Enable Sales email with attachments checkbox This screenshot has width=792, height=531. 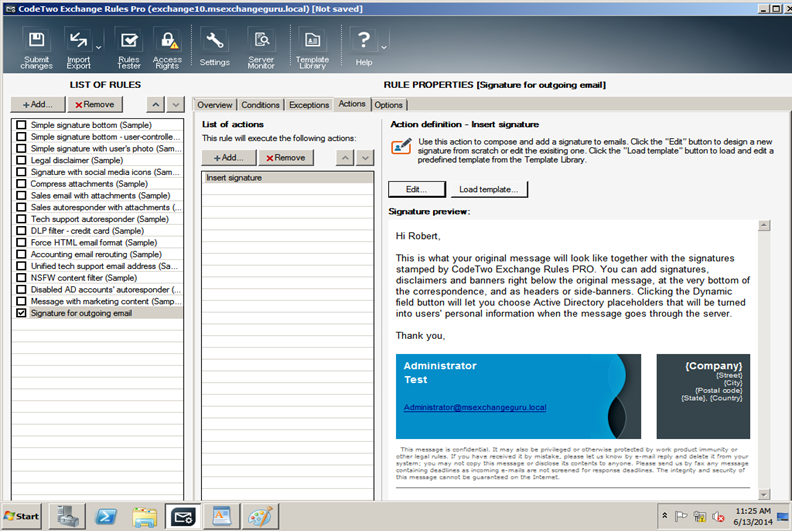(x=21, y=196)
